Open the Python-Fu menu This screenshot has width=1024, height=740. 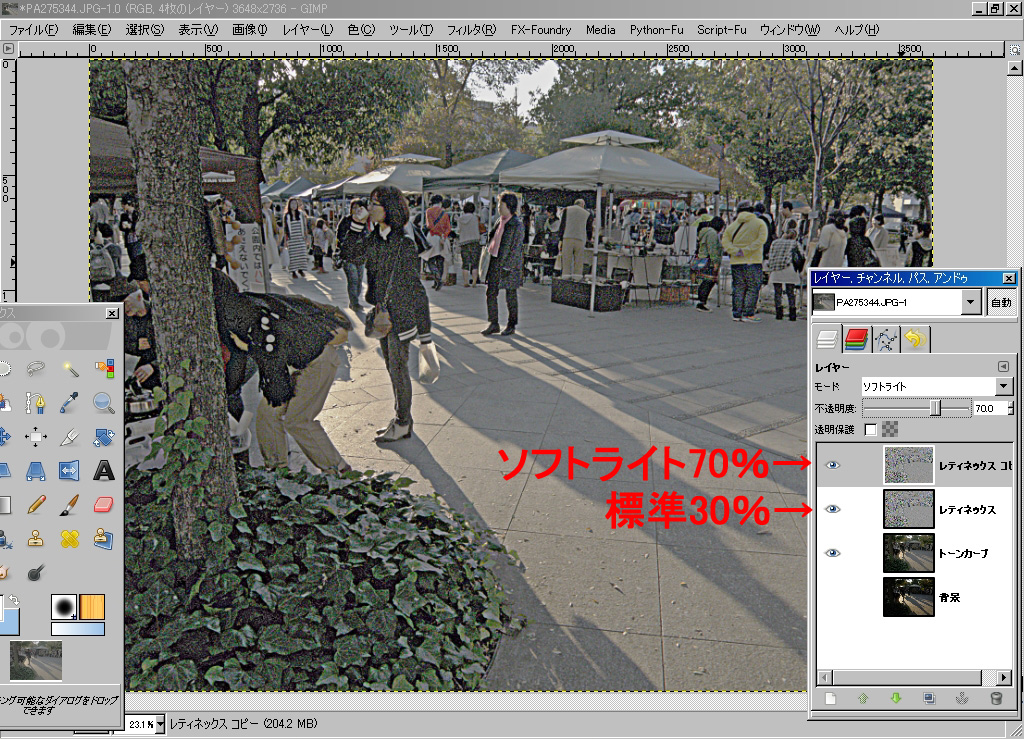[x=656, y=30]
